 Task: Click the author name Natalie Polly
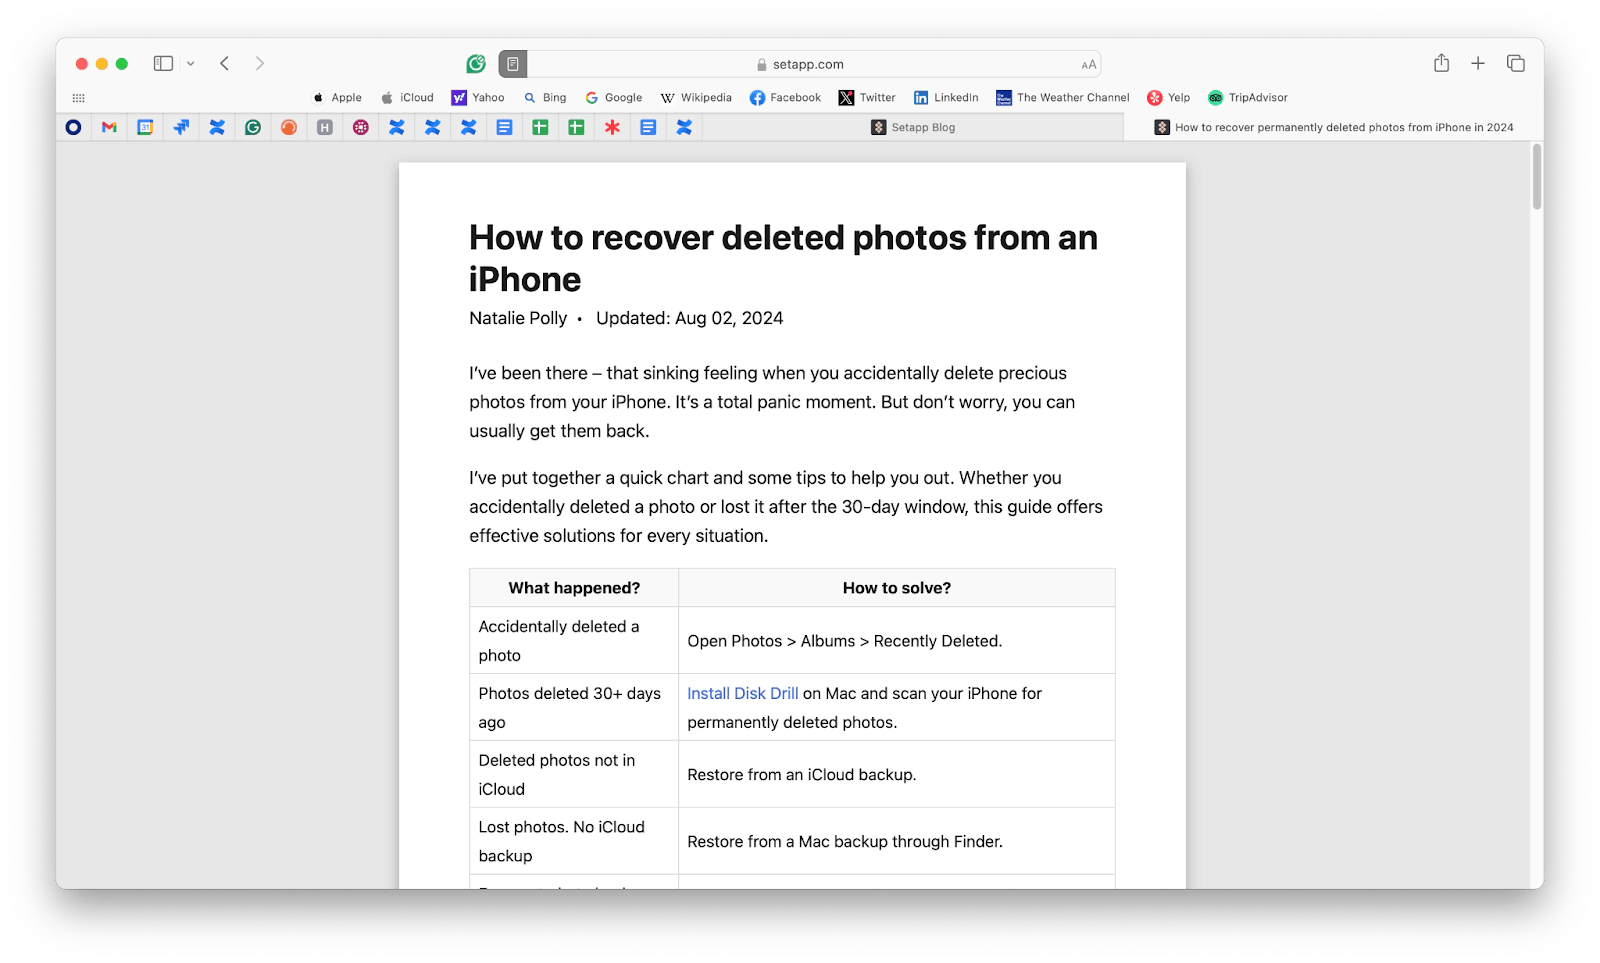click(518, 318)
